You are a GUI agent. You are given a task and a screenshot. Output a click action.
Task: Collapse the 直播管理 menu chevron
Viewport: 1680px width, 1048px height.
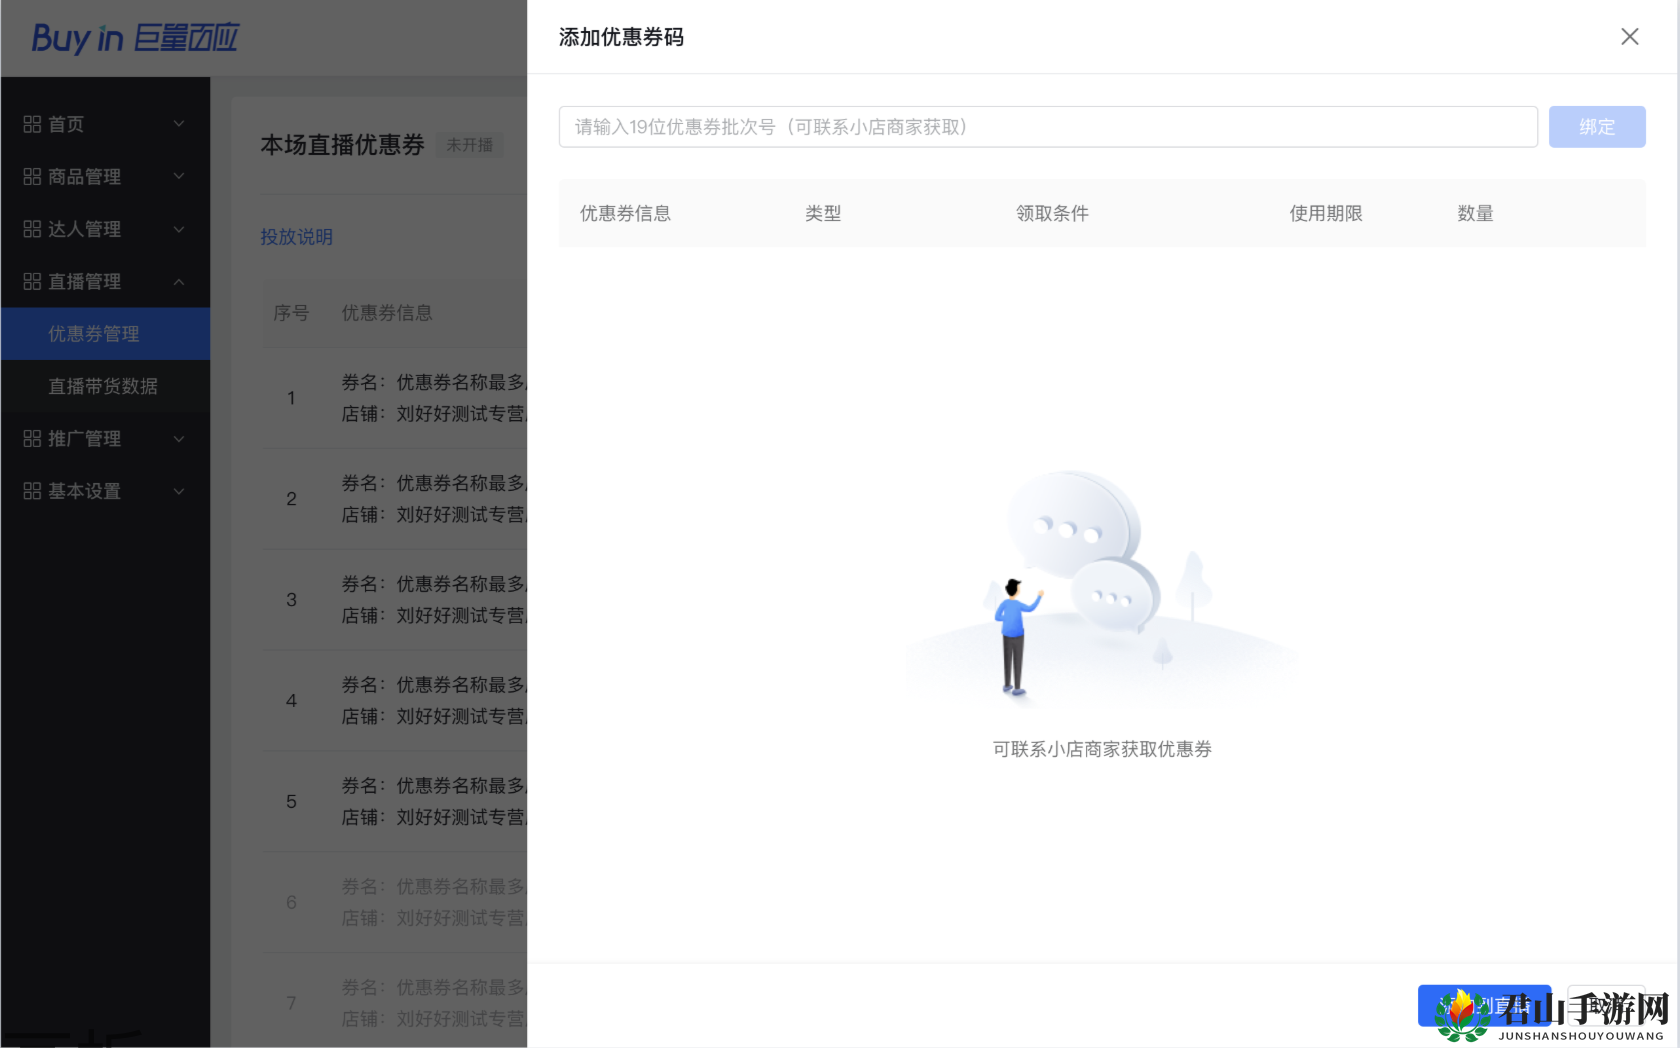[179, 281]
